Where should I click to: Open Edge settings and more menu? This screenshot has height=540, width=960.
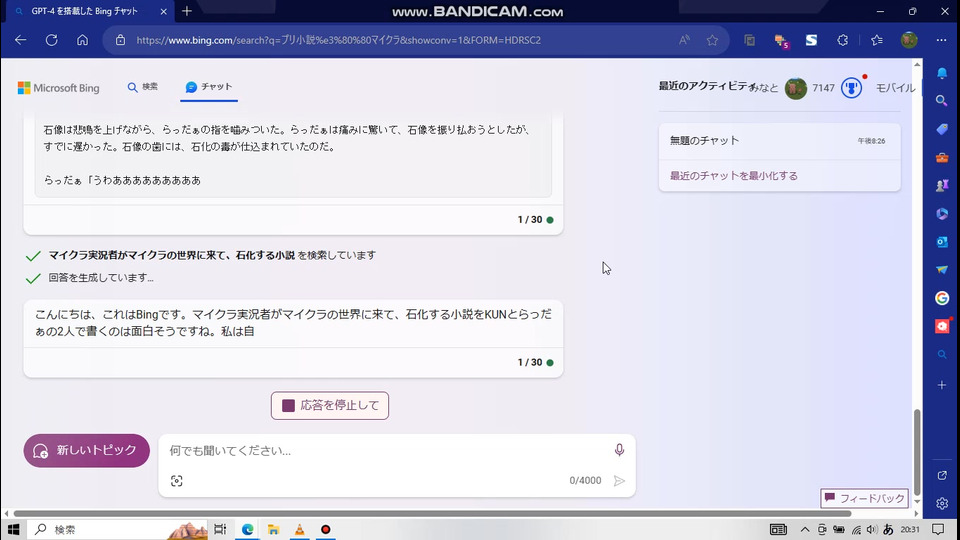coord(941,40)
